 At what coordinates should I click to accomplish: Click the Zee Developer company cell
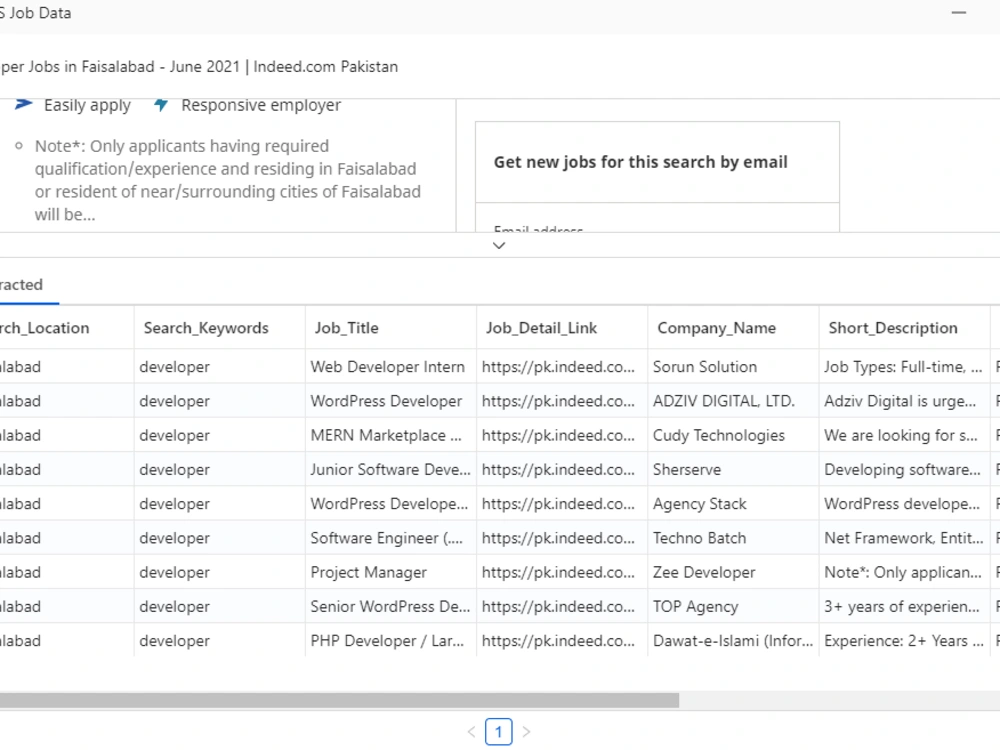pyautogui.click(x=733, y=573)
